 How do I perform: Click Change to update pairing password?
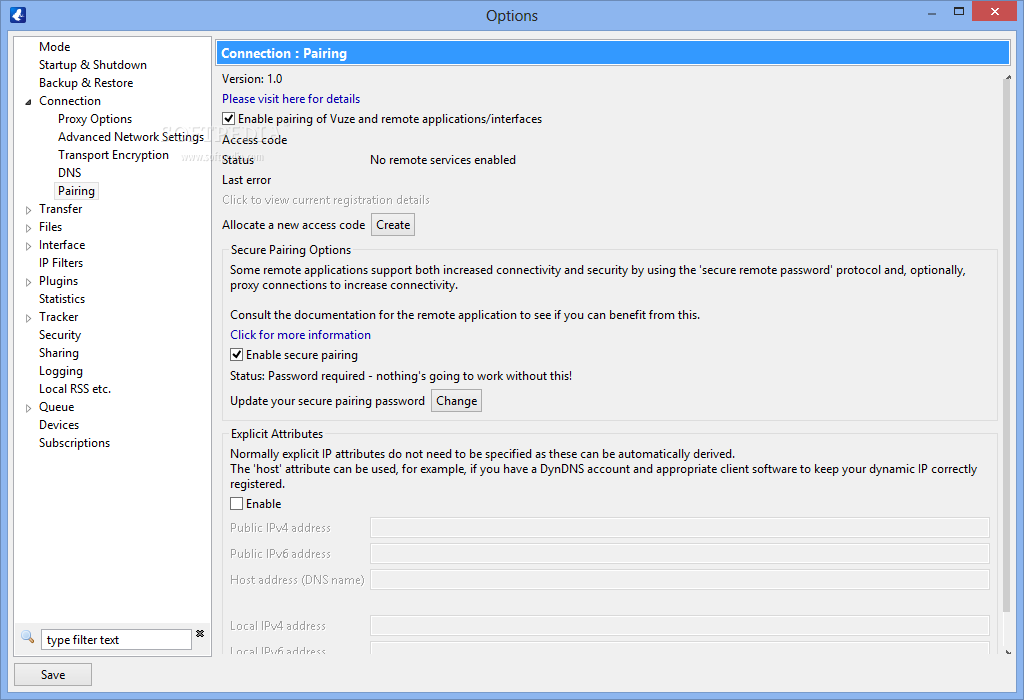tap(456, 401)
